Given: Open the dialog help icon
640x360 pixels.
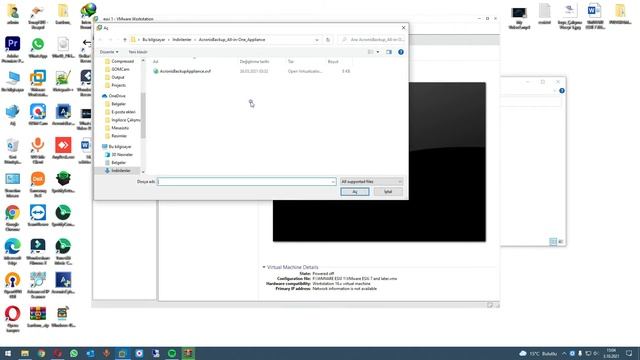Looking at the screenshot, I should tap(401, 52).
